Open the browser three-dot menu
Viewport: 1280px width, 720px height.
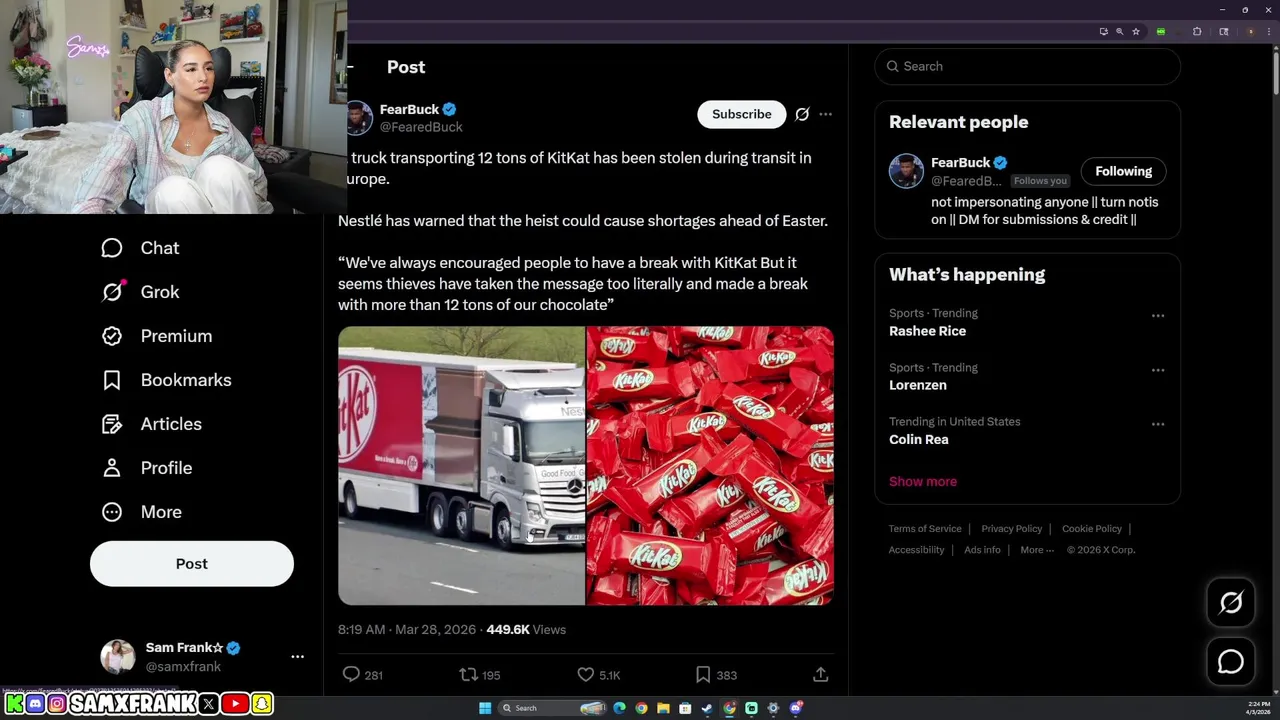coord(1268,31)
